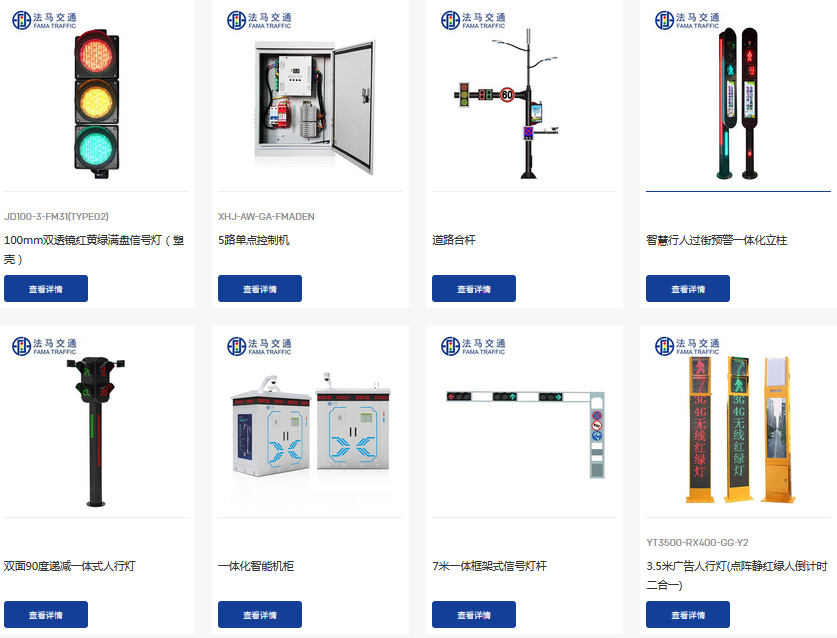Click 查看详情 under 一体化智能机柜
This screenshot has height=638, width=837.
tap(260, 615)
